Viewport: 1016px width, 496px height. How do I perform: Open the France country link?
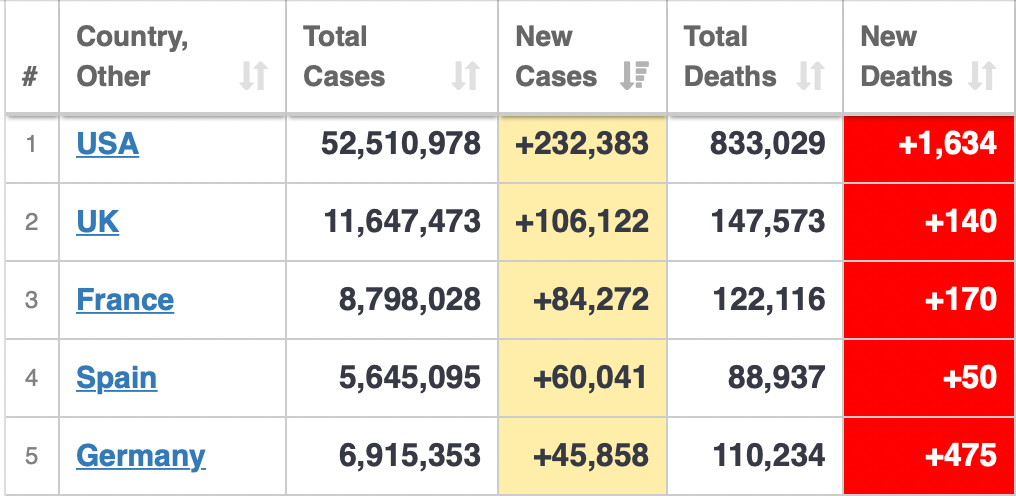[x=125, y=300]
